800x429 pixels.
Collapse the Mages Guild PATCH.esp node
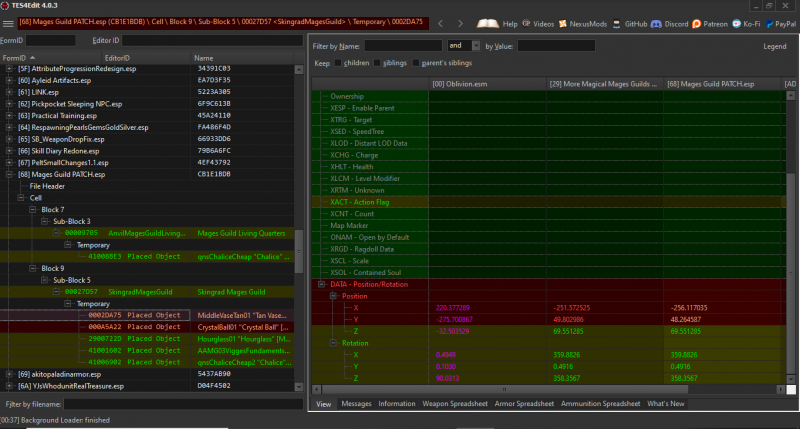tap(9, 174)
